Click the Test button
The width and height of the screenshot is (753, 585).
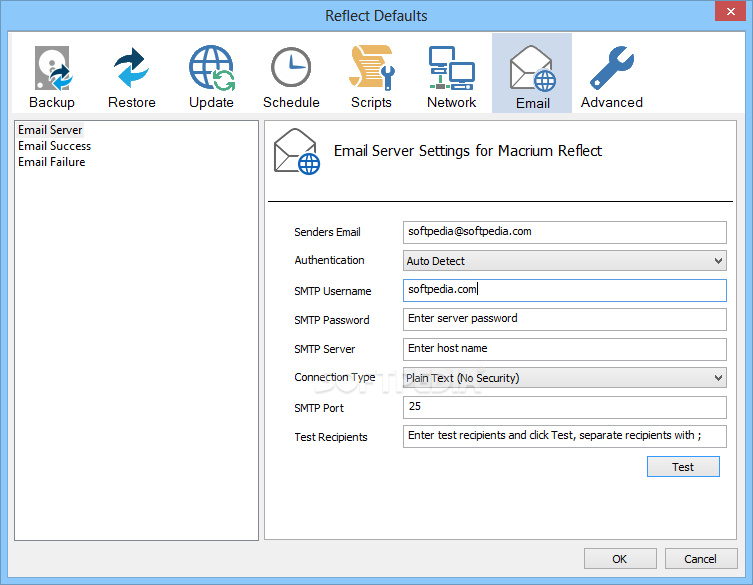click(683, 467)
